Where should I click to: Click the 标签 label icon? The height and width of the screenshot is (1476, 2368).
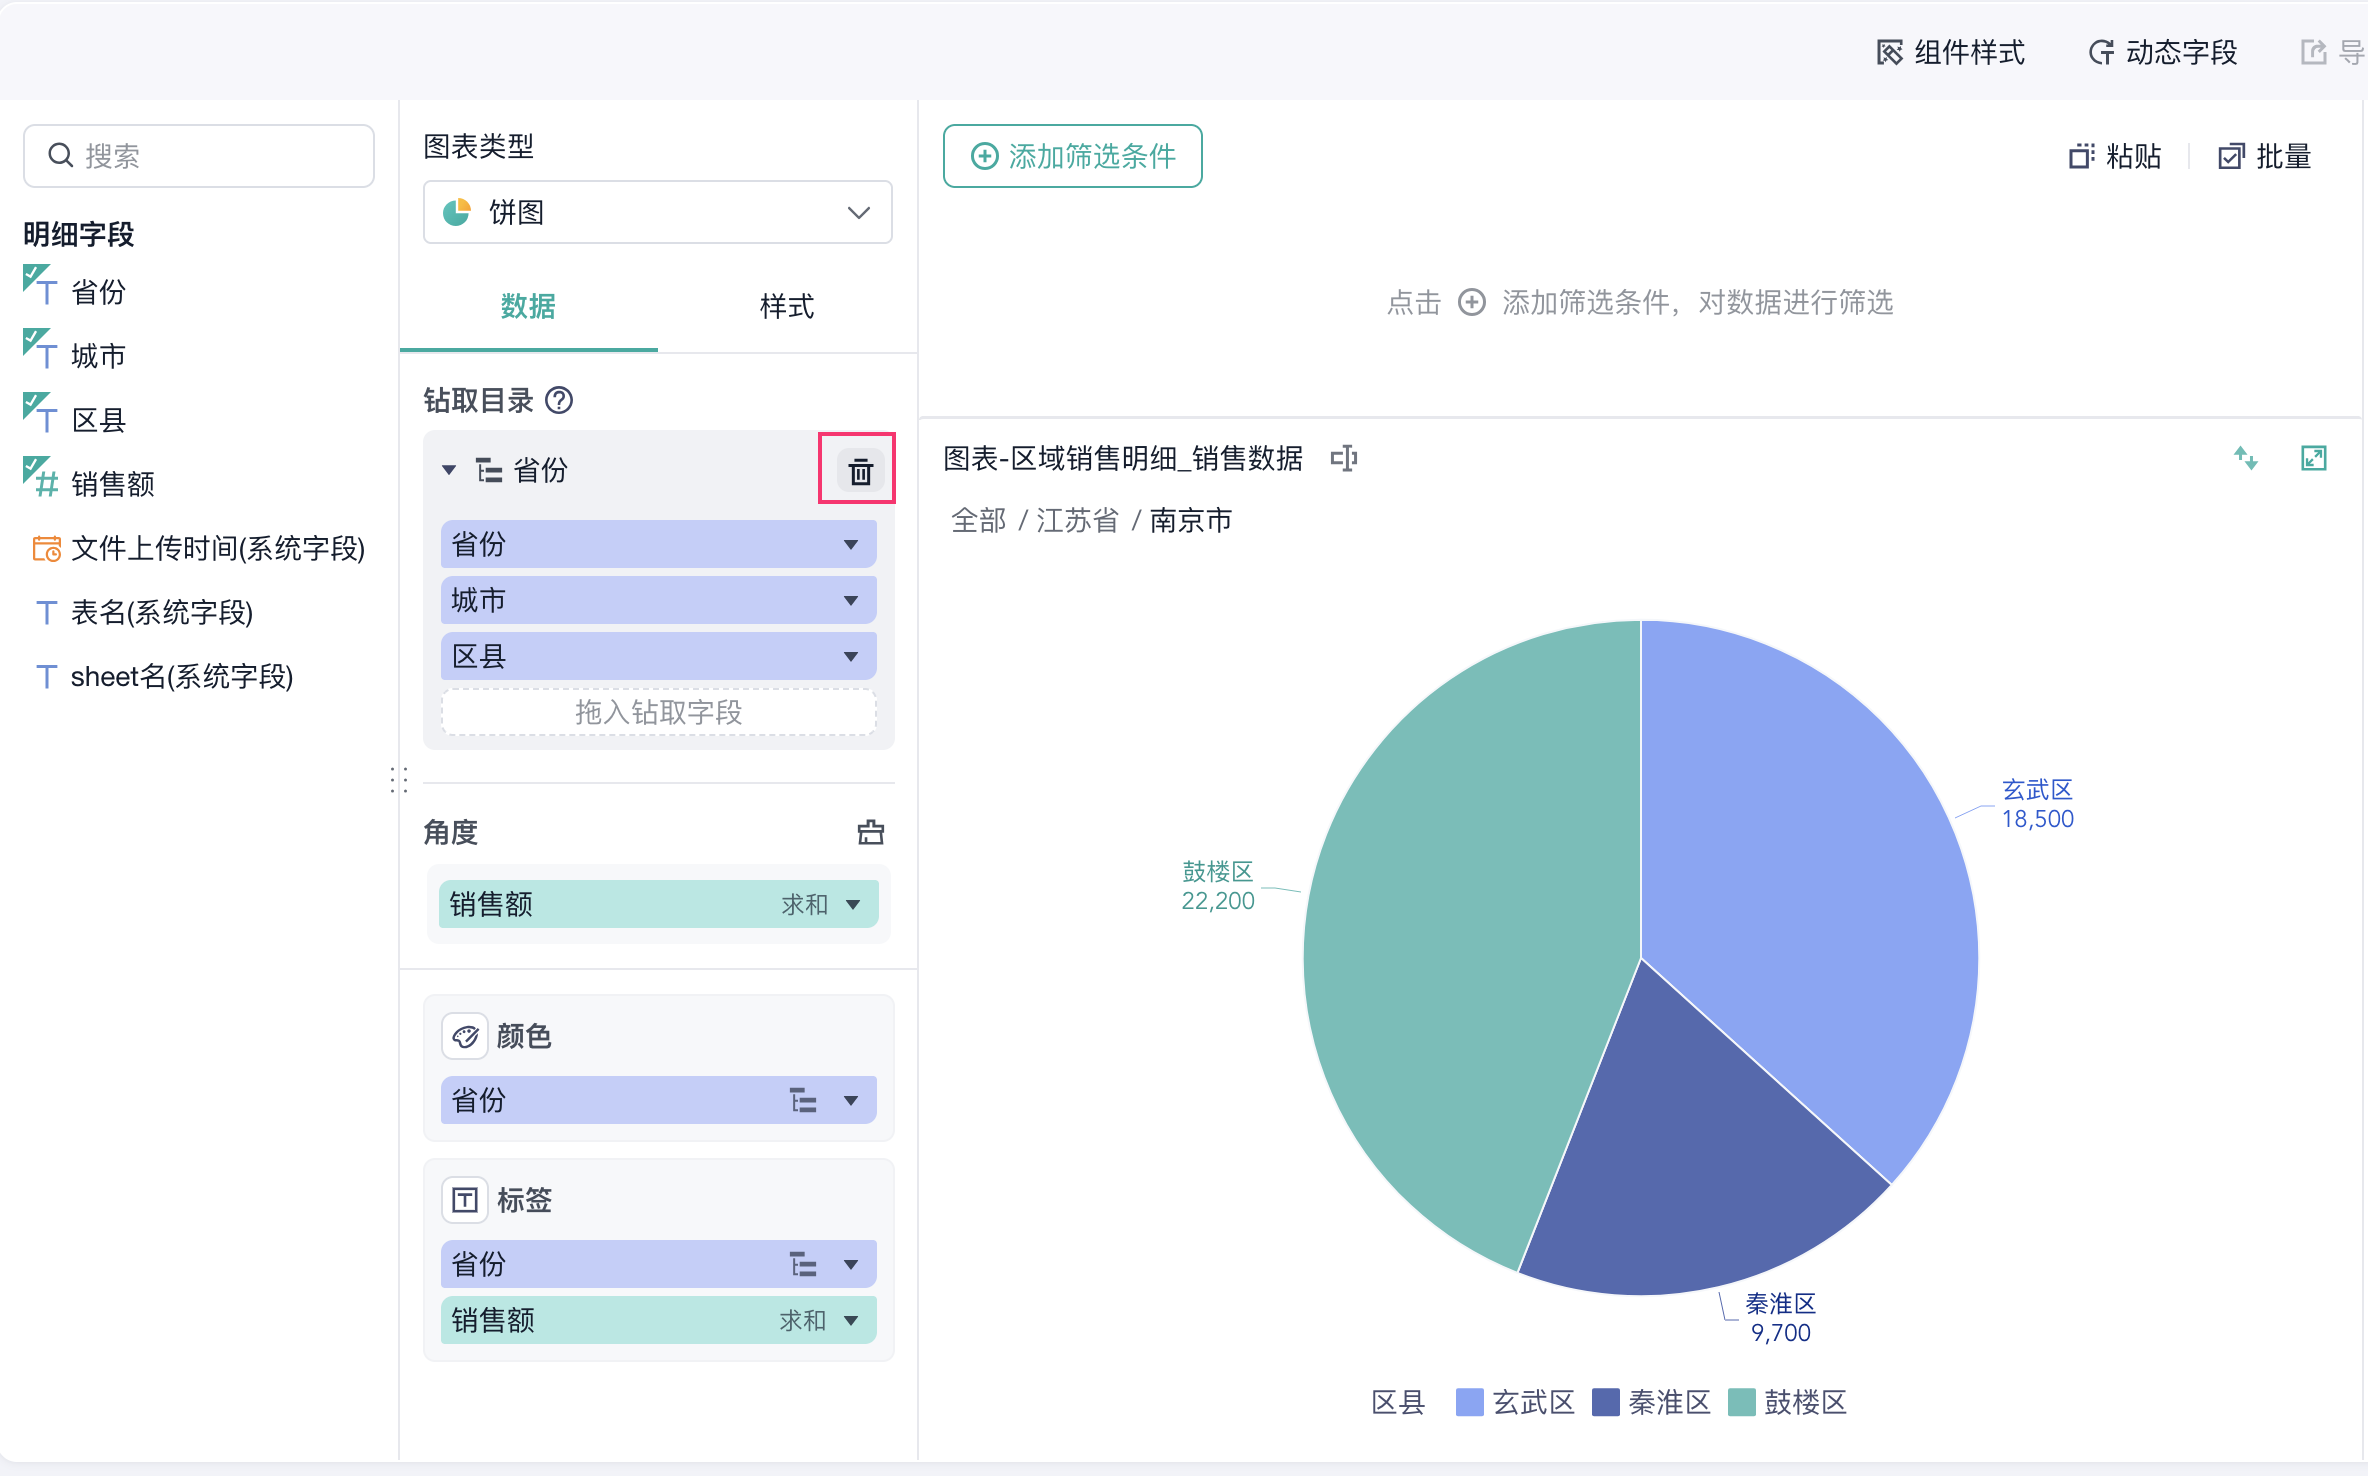tap(465, 1200)
